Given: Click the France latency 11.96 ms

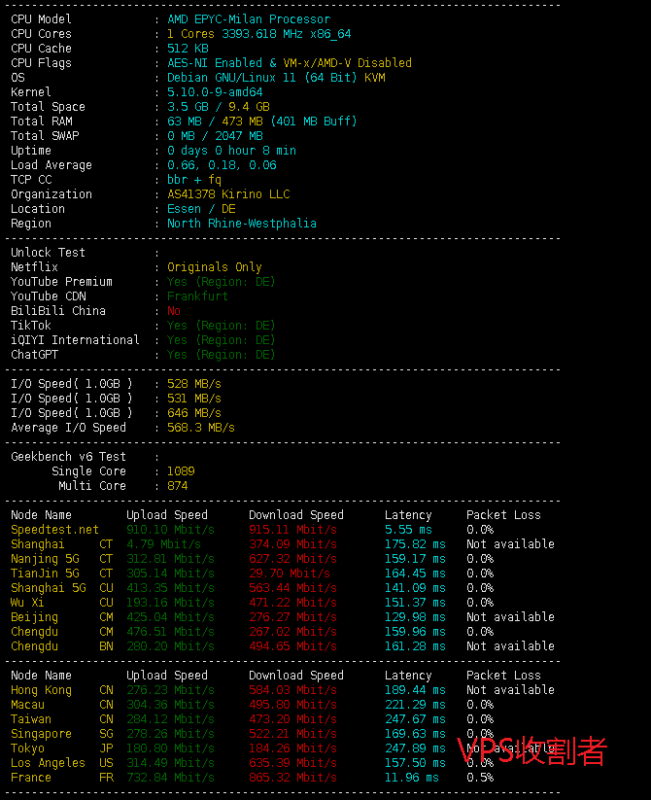Looking at the screenshot, I should 411,777.
